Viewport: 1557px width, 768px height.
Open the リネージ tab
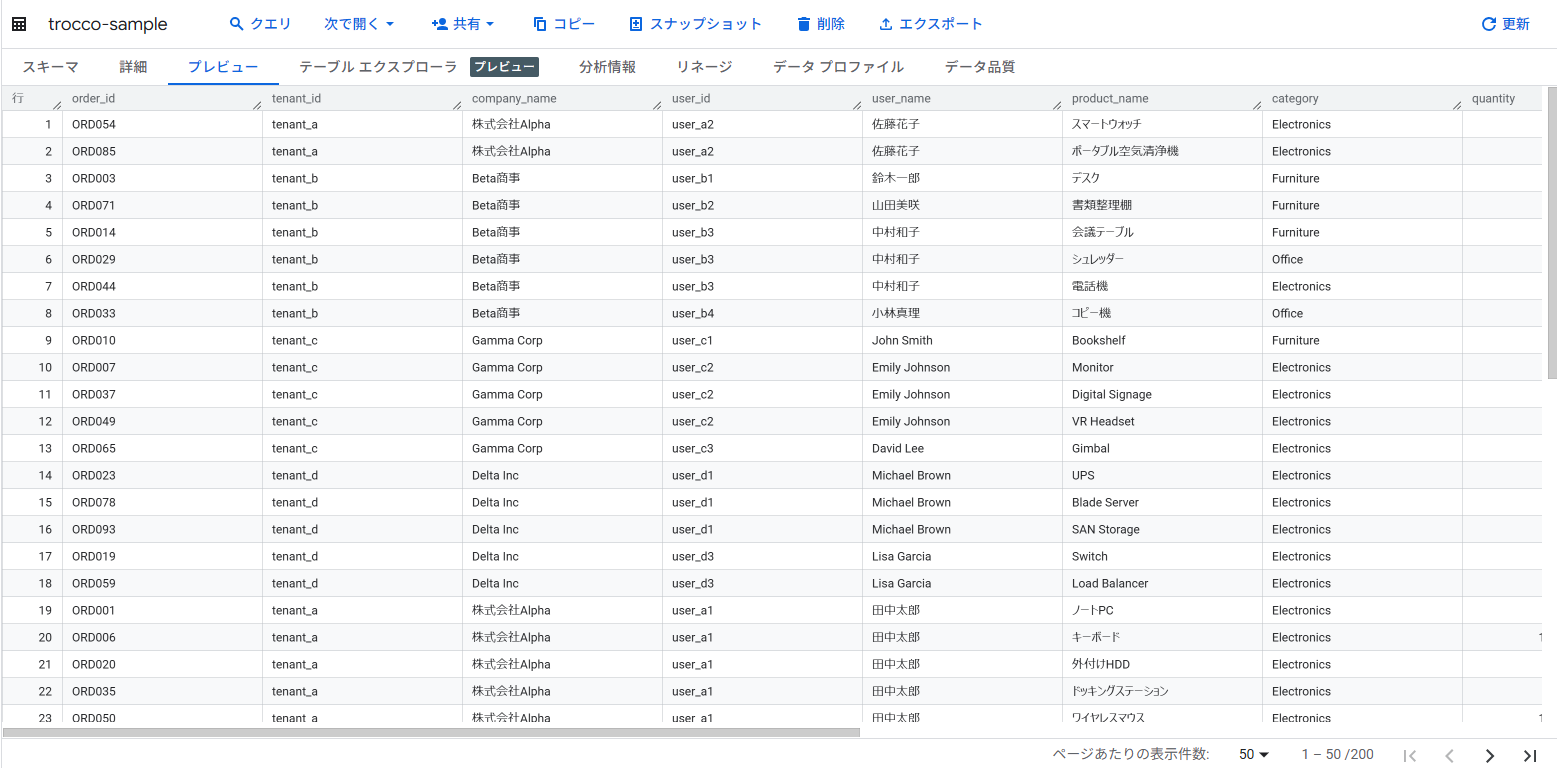coord(704,67)
